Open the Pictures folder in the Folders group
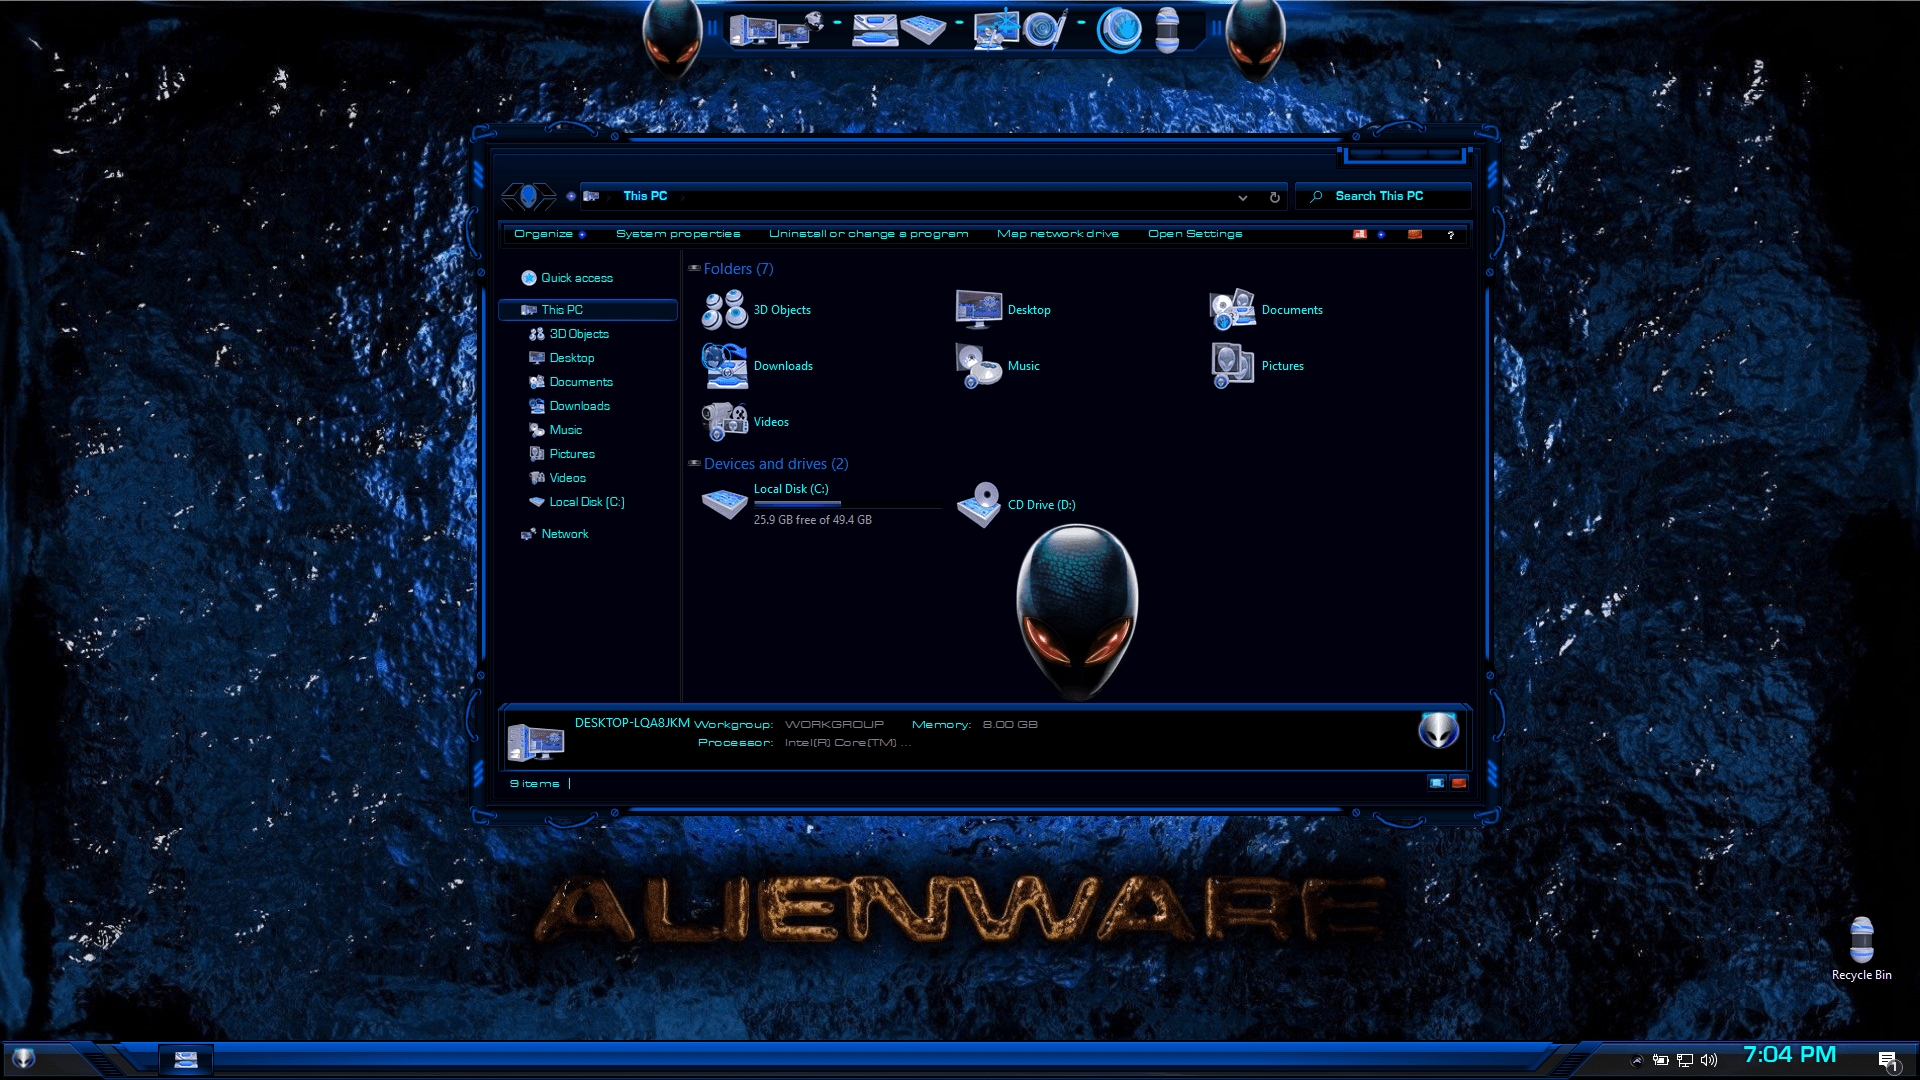The width and height of the screenshot is (1920, 1080). (x=1232, y=366)
